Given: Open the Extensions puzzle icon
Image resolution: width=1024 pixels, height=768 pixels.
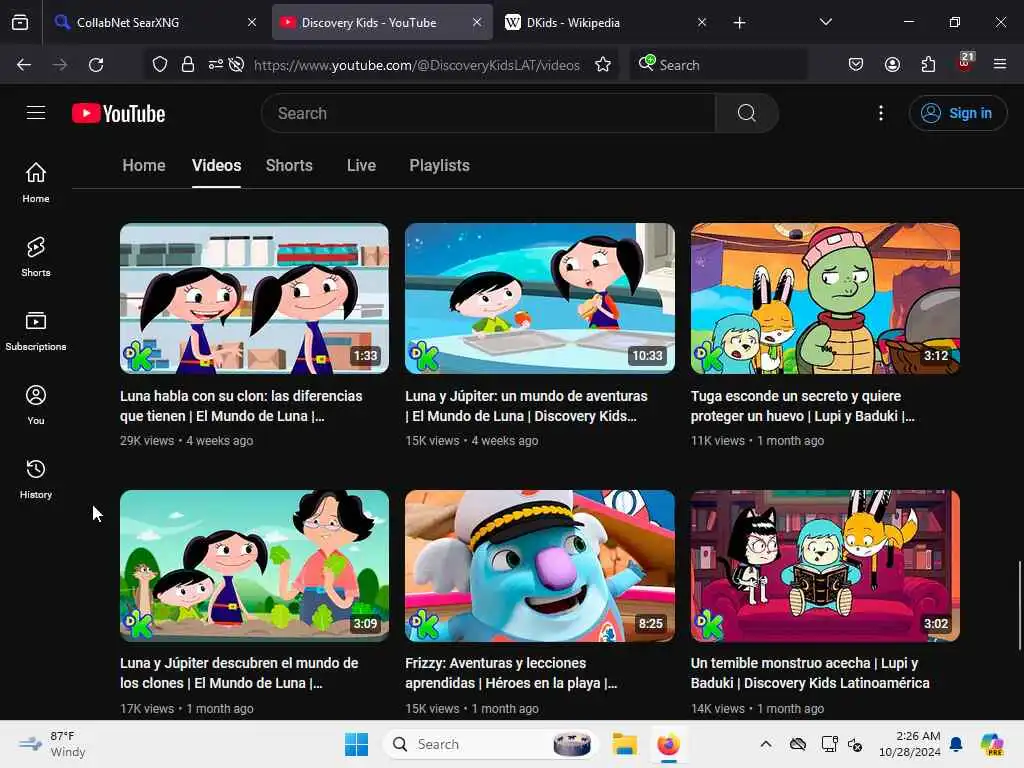Looking at the screenshot, I should pyautogui.click(x=928, y=65).
